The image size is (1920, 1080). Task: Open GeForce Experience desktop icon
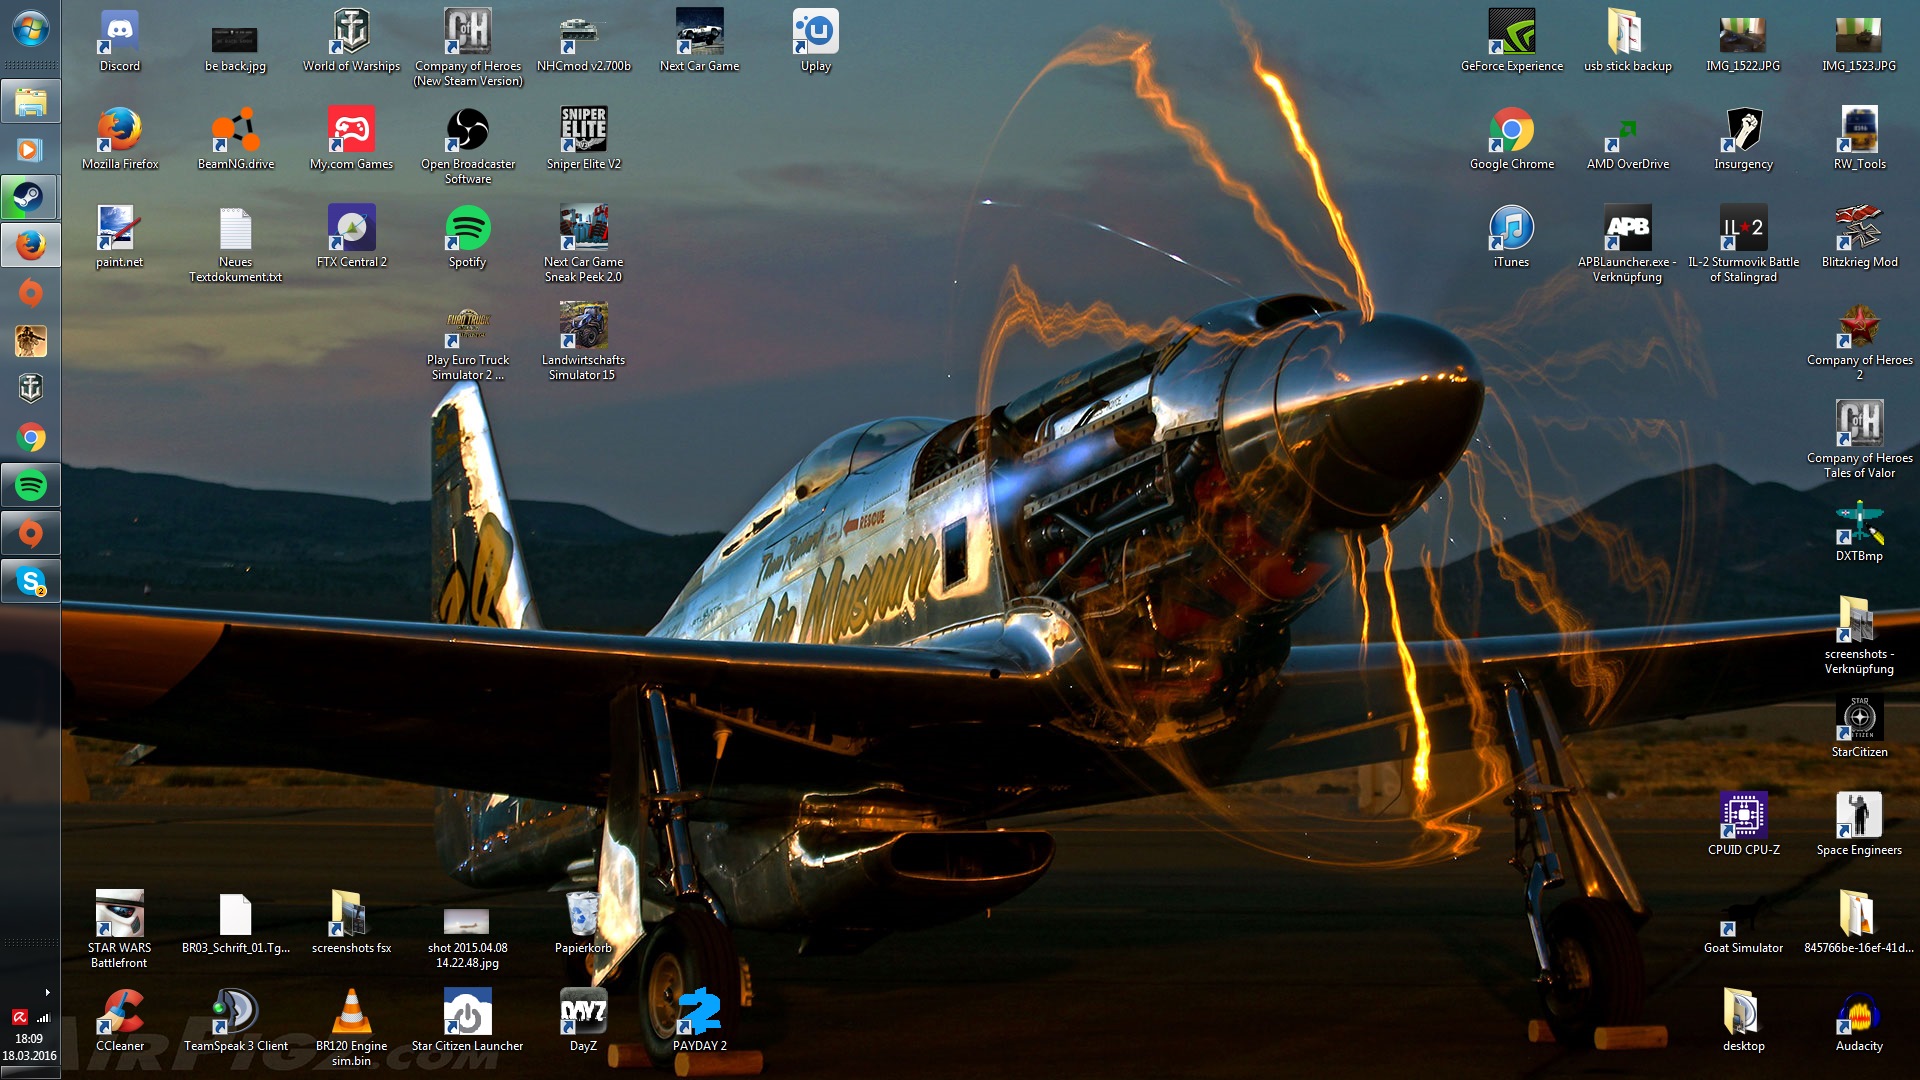1511,33
